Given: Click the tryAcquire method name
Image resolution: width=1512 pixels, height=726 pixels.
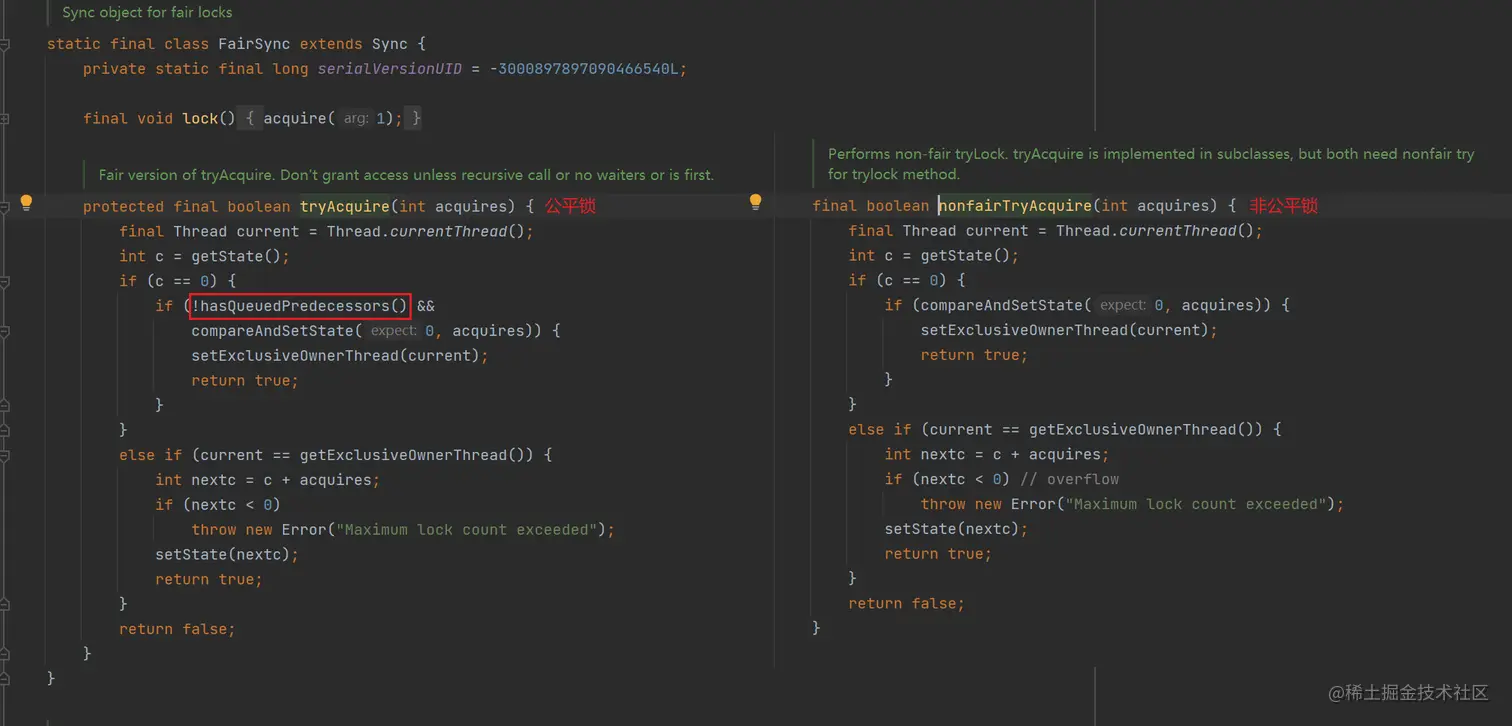Looking at the screenshot, I should click(345, 206).
